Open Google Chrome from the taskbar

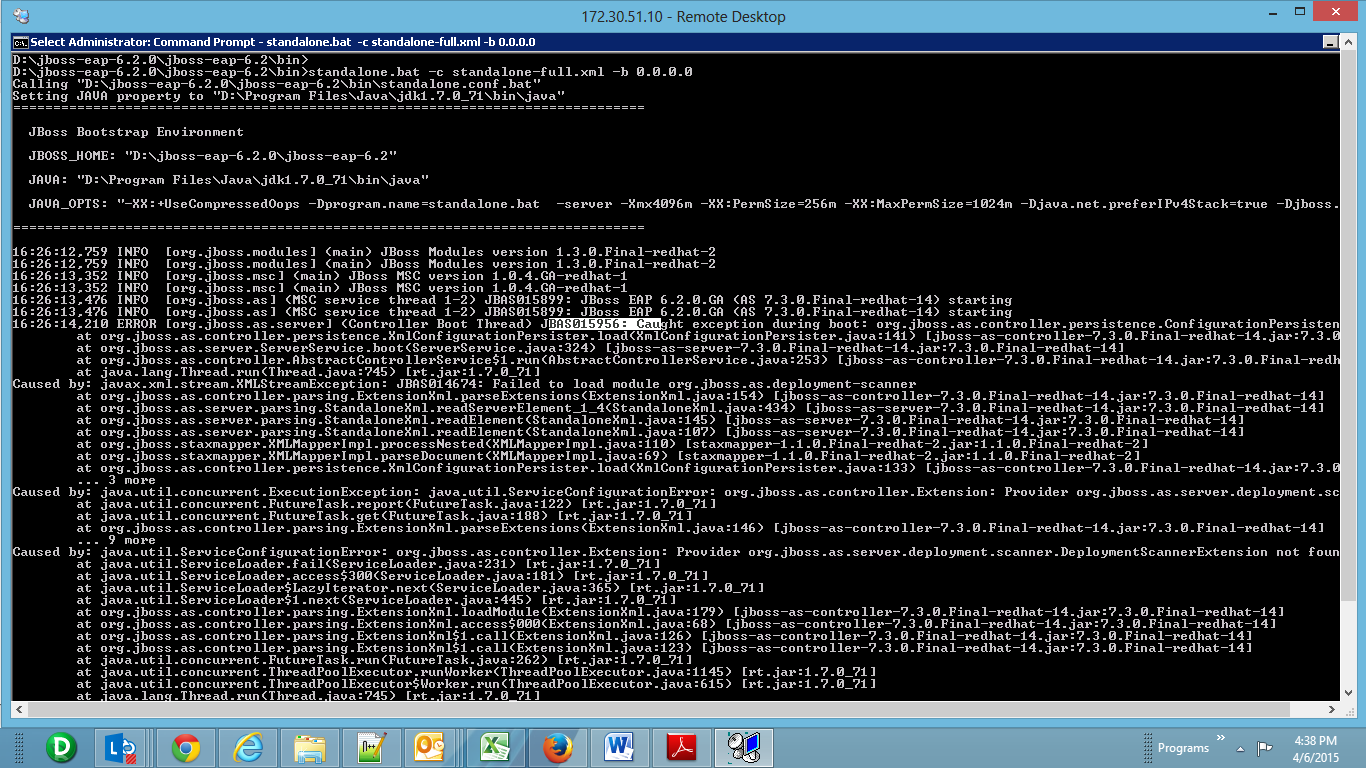tap(185, 747)
